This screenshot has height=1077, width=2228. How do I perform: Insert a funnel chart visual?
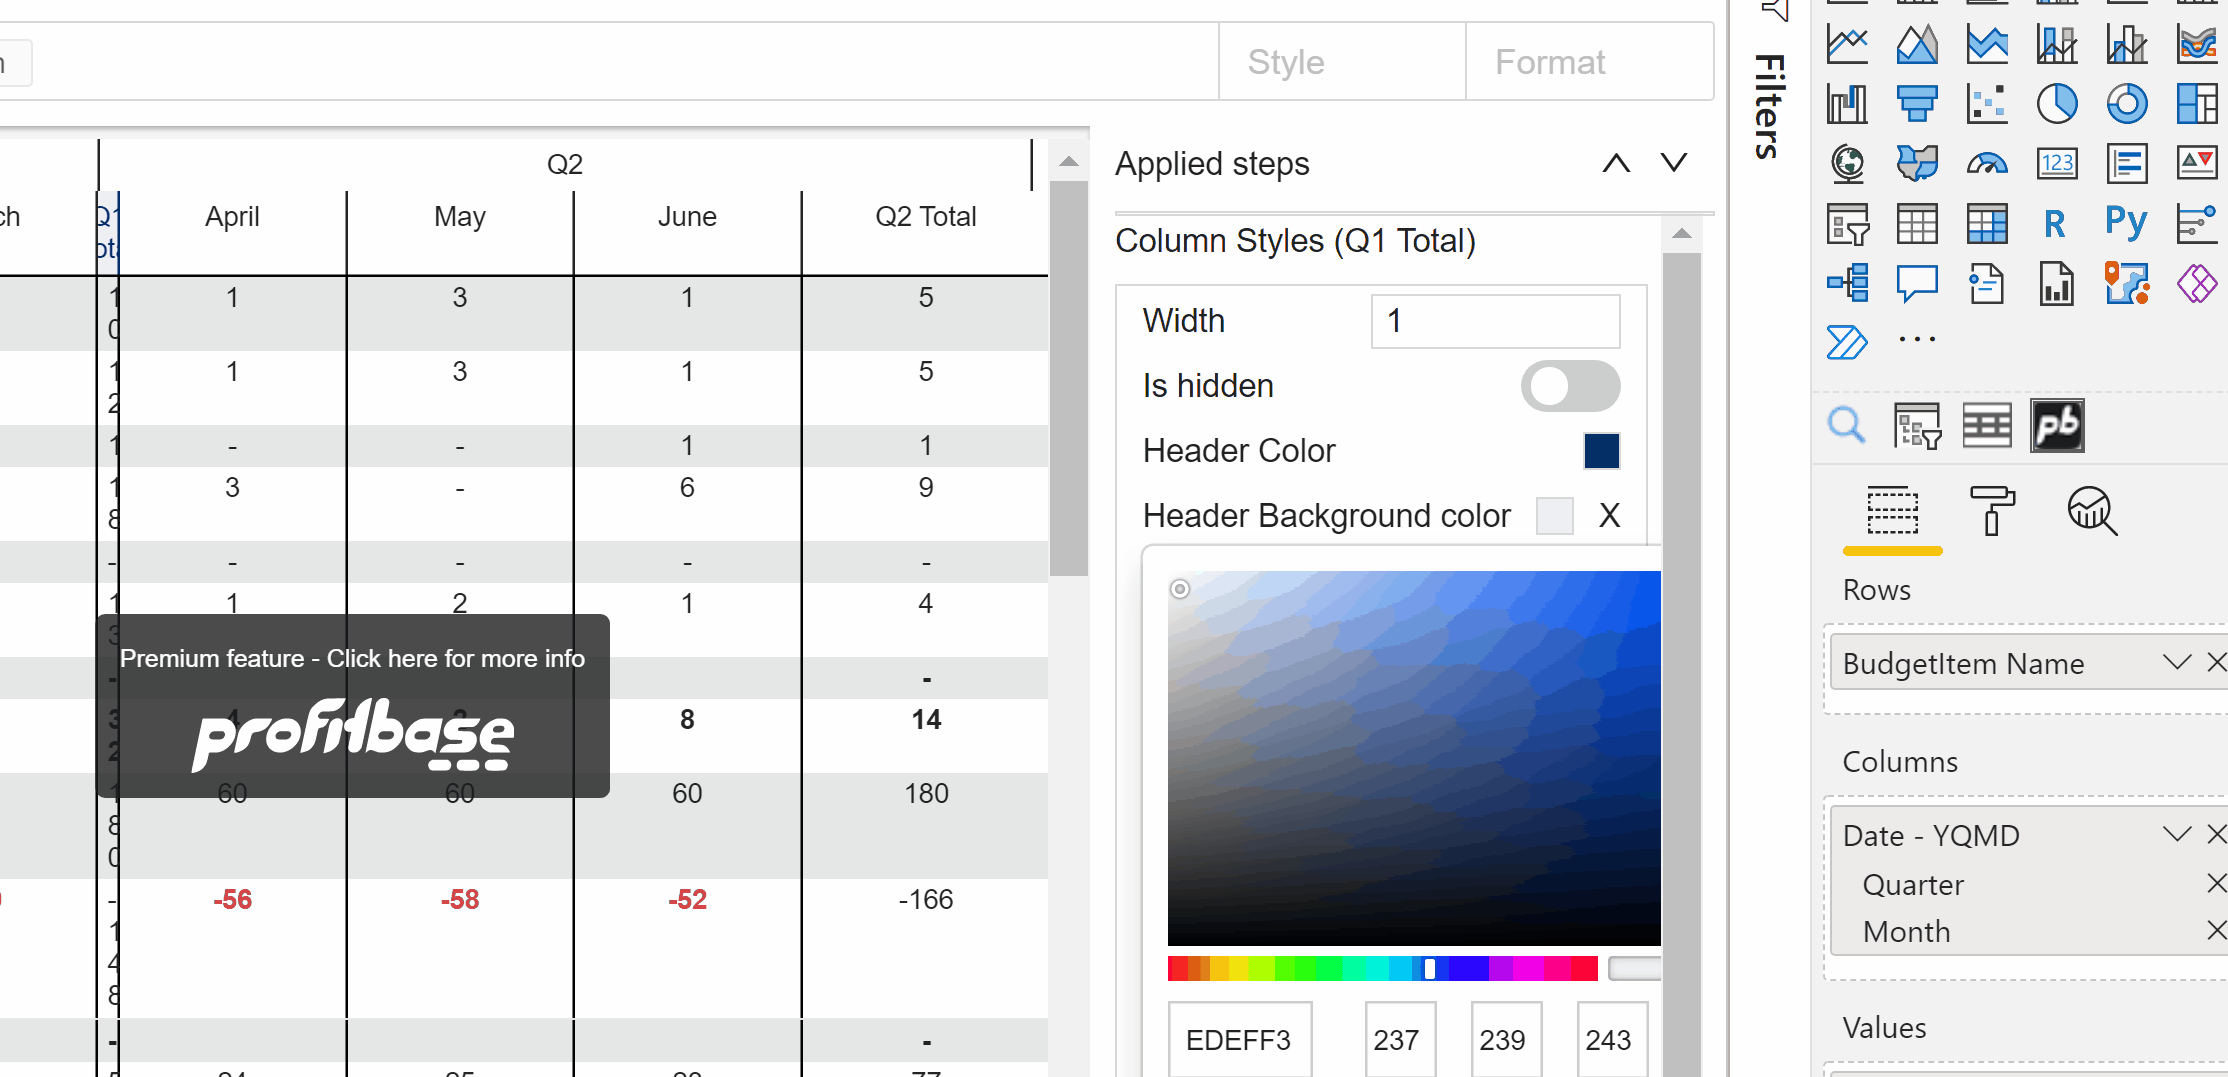tap(1917, 103)
